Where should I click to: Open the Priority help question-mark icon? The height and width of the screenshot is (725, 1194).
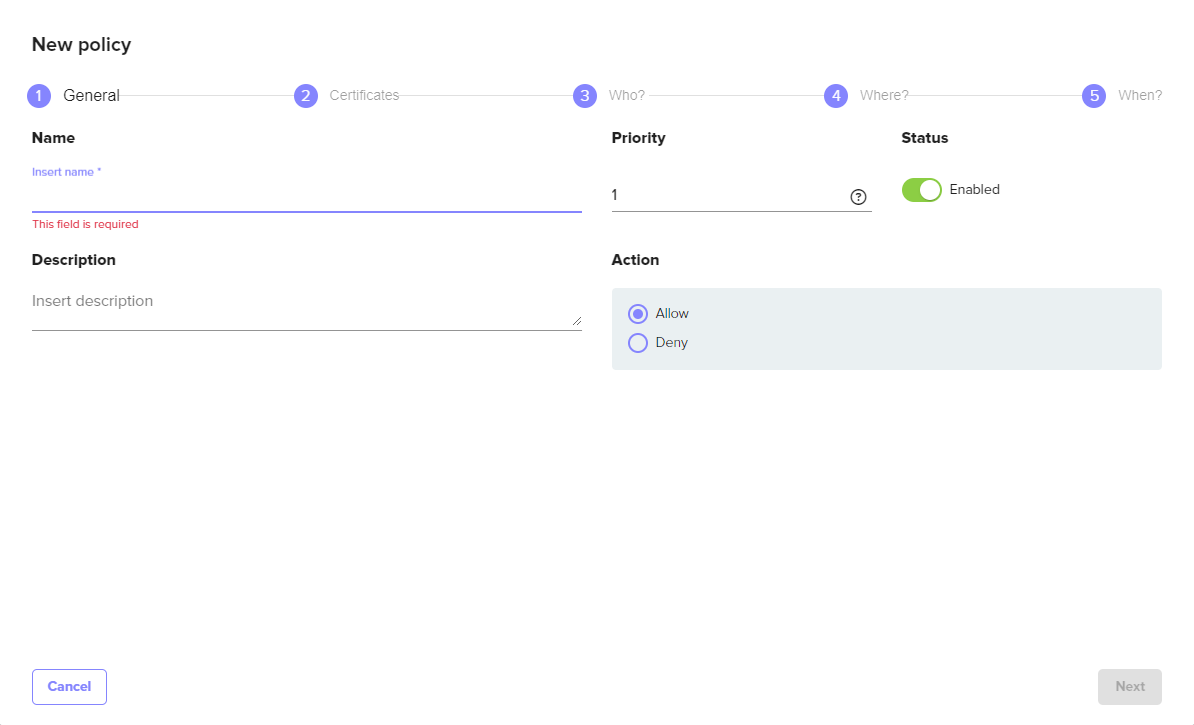(858, 197)
